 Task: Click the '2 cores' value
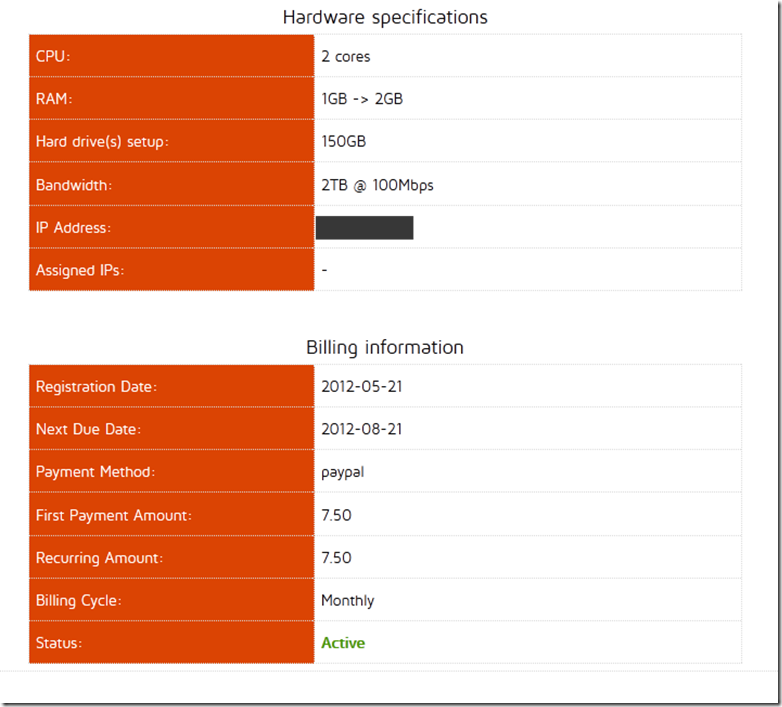pyautogui.click(x=346, y=56)
